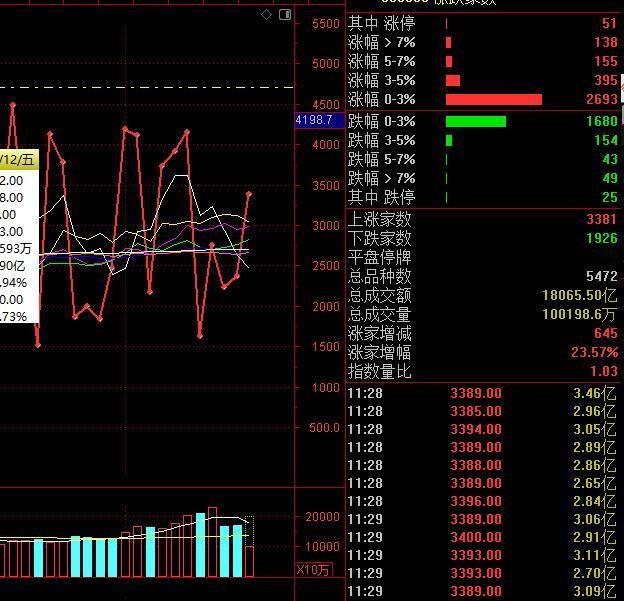Click the last red data point on chart line
The image size is (624, 601).
pyautogui.click(x=249, y=194)
